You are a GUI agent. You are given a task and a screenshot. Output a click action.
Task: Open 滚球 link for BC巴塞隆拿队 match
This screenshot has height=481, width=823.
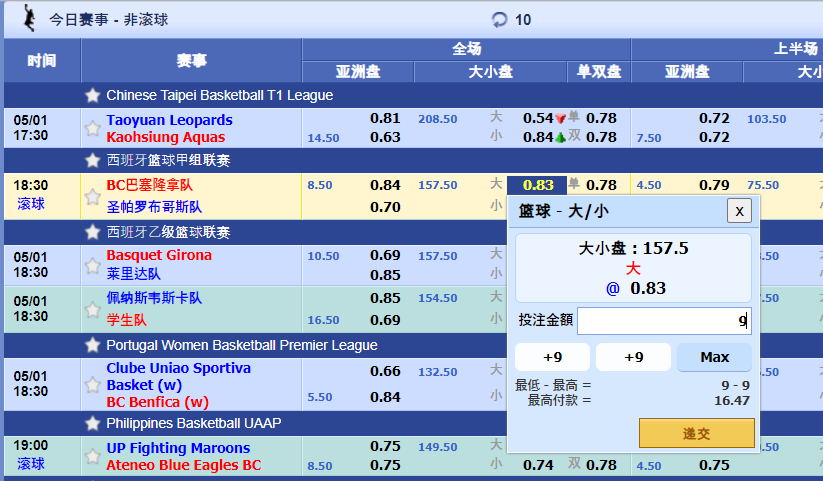[x=31, y=204]
